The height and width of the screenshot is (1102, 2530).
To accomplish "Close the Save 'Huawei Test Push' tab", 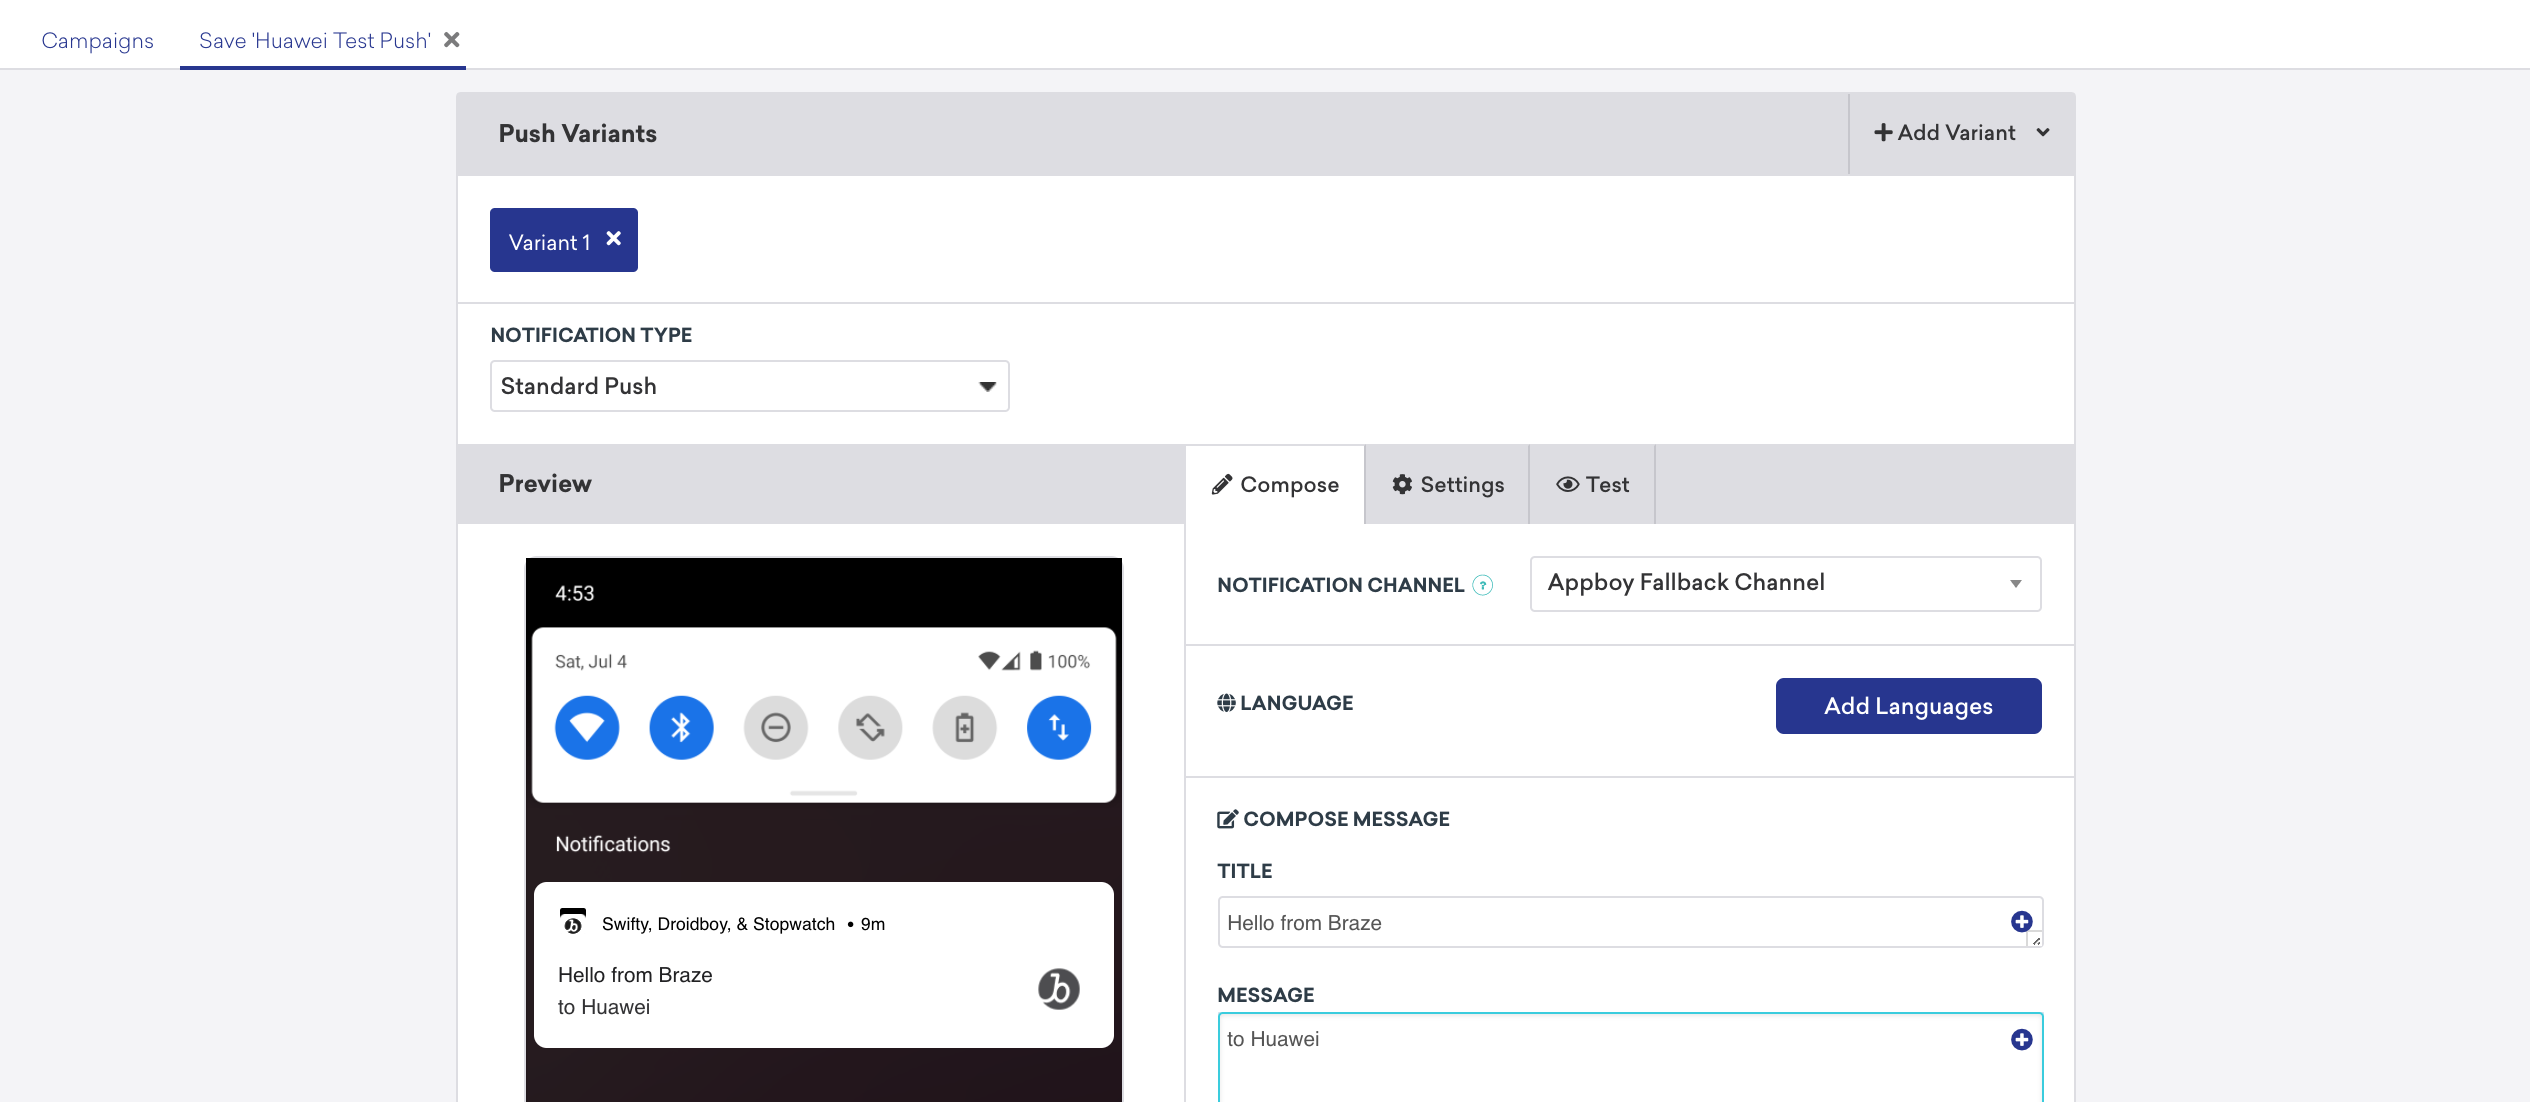I will [452, 40].
